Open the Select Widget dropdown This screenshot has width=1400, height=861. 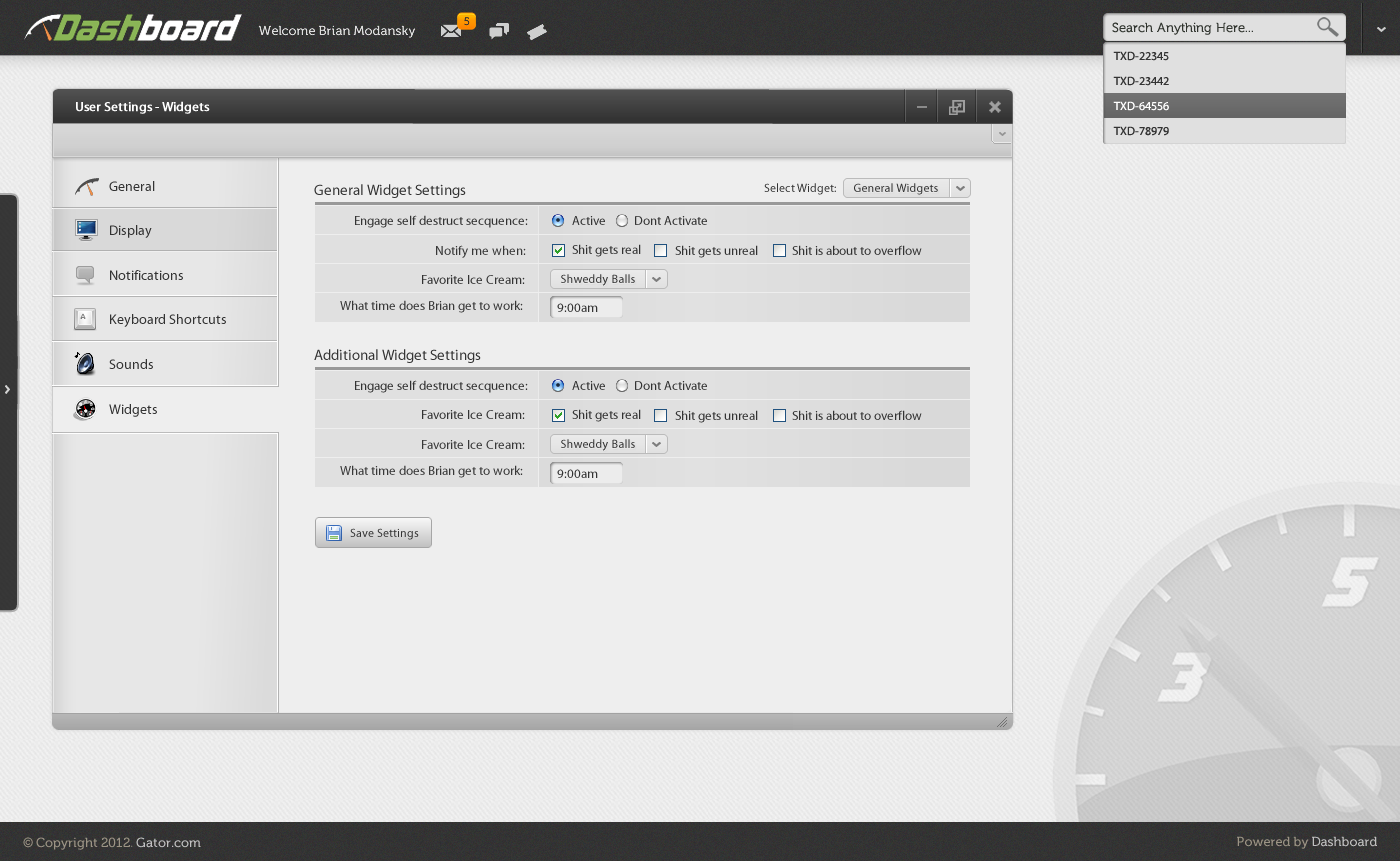907,188
